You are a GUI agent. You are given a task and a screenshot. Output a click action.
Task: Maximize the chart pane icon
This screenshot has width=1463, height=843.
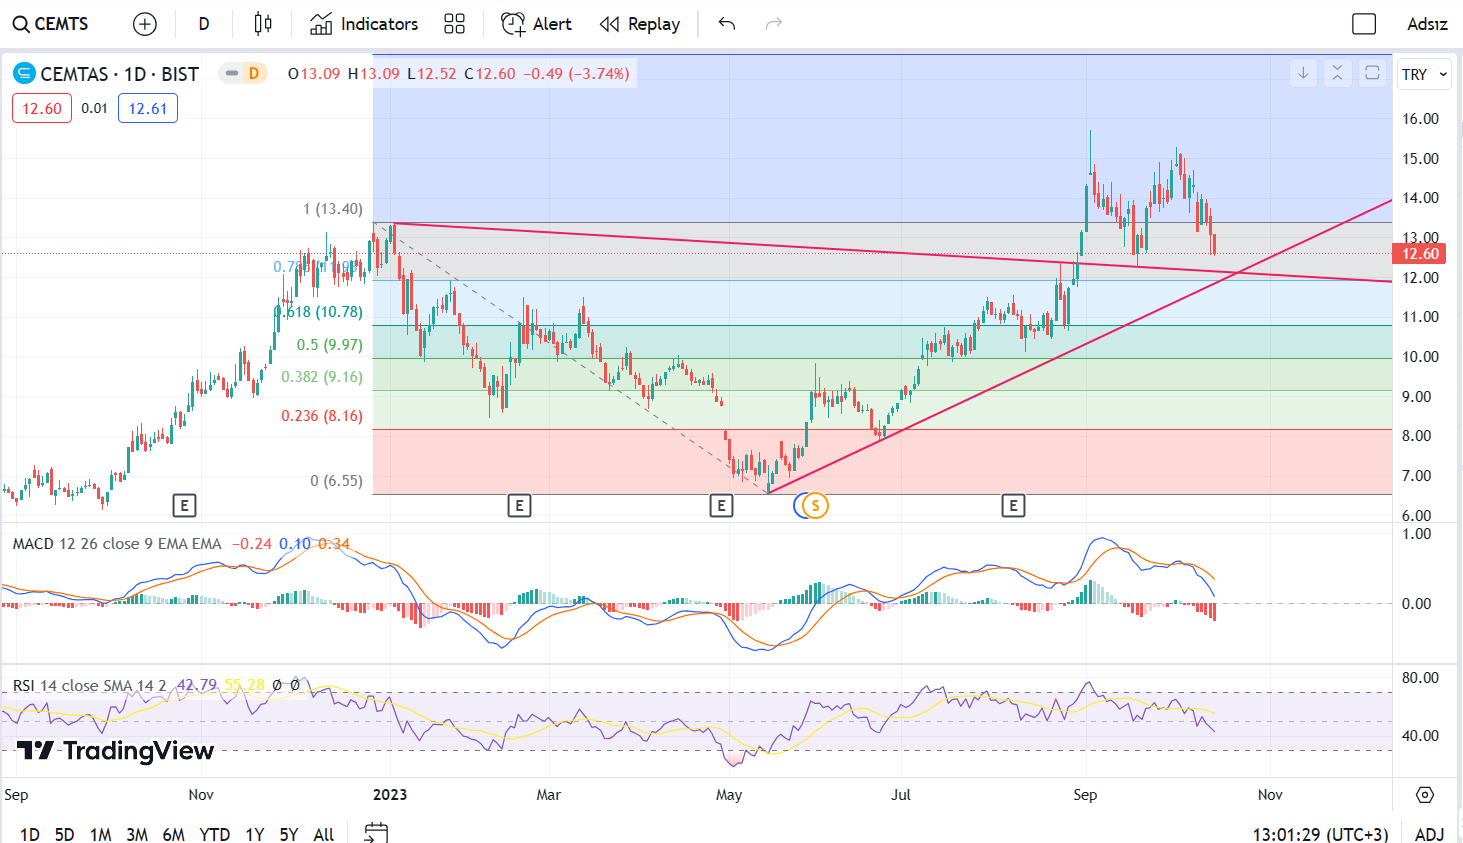click(x=1372, y=73)
